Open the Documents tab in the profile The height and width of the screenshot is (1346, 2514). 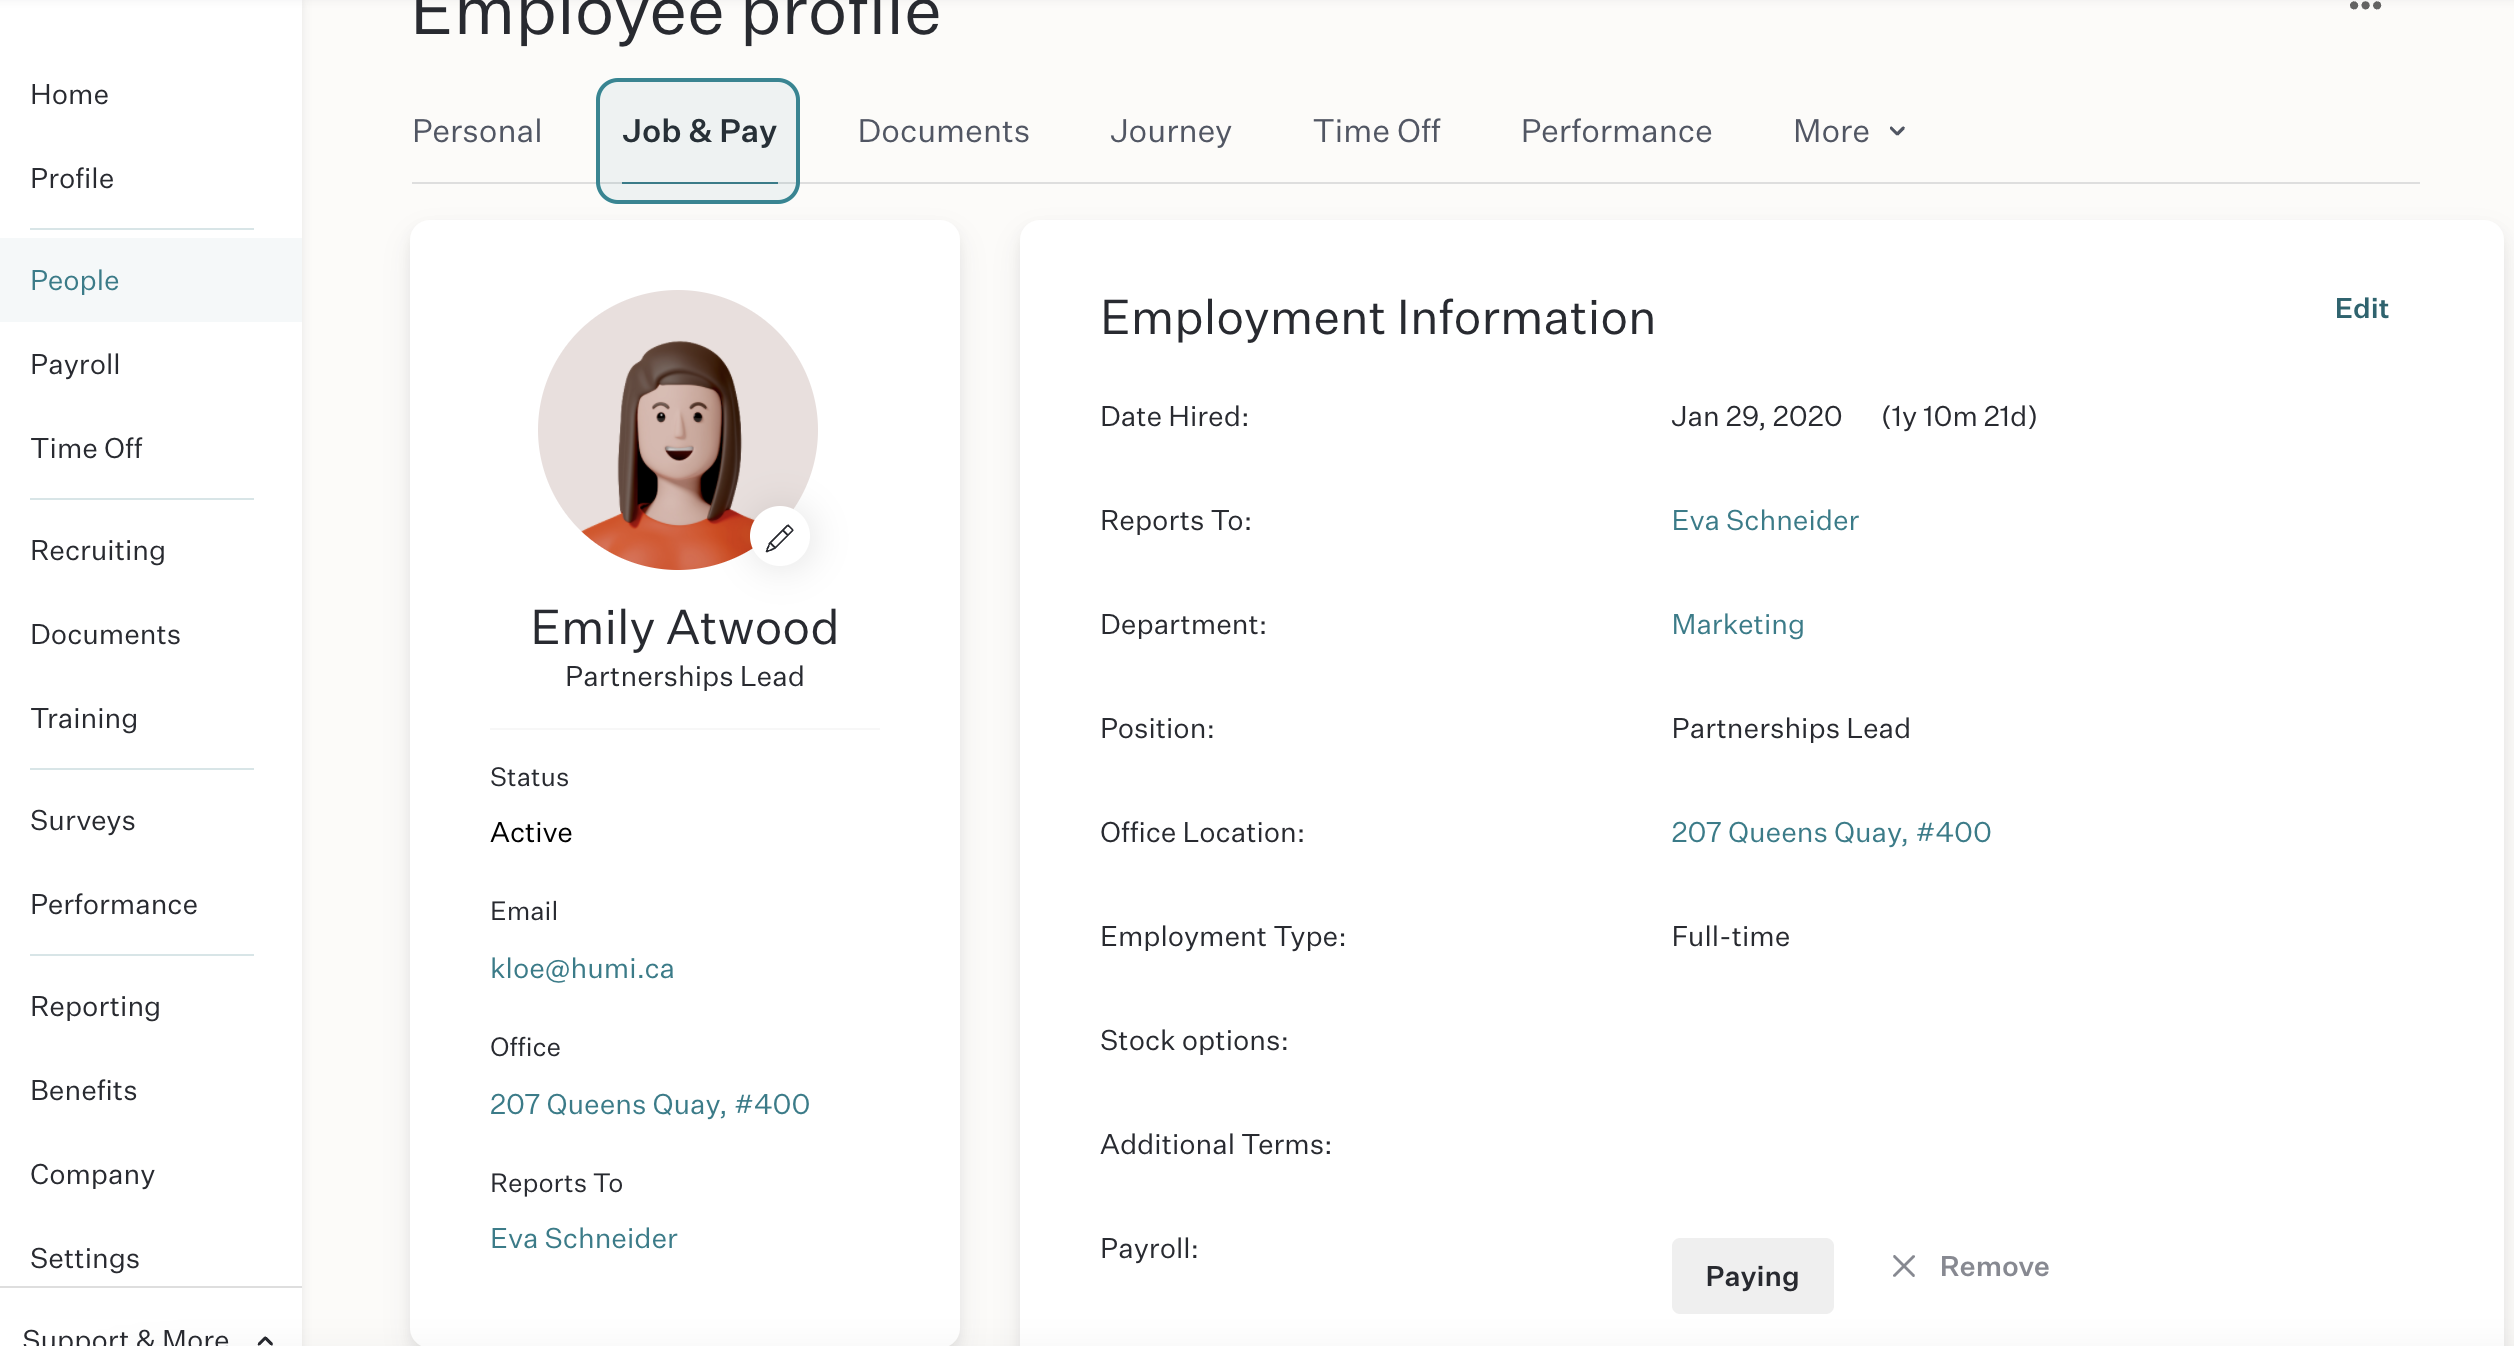943,131
